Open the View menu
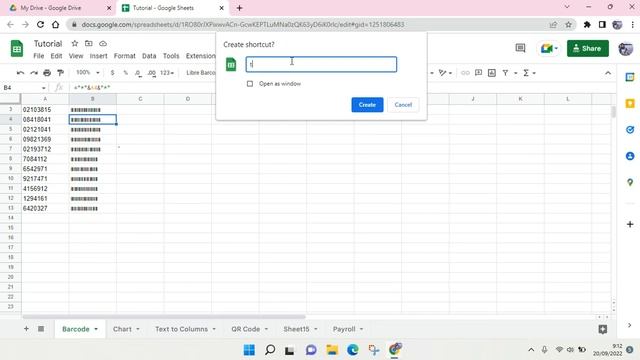 pyautogui.click(x=76, y=56)
